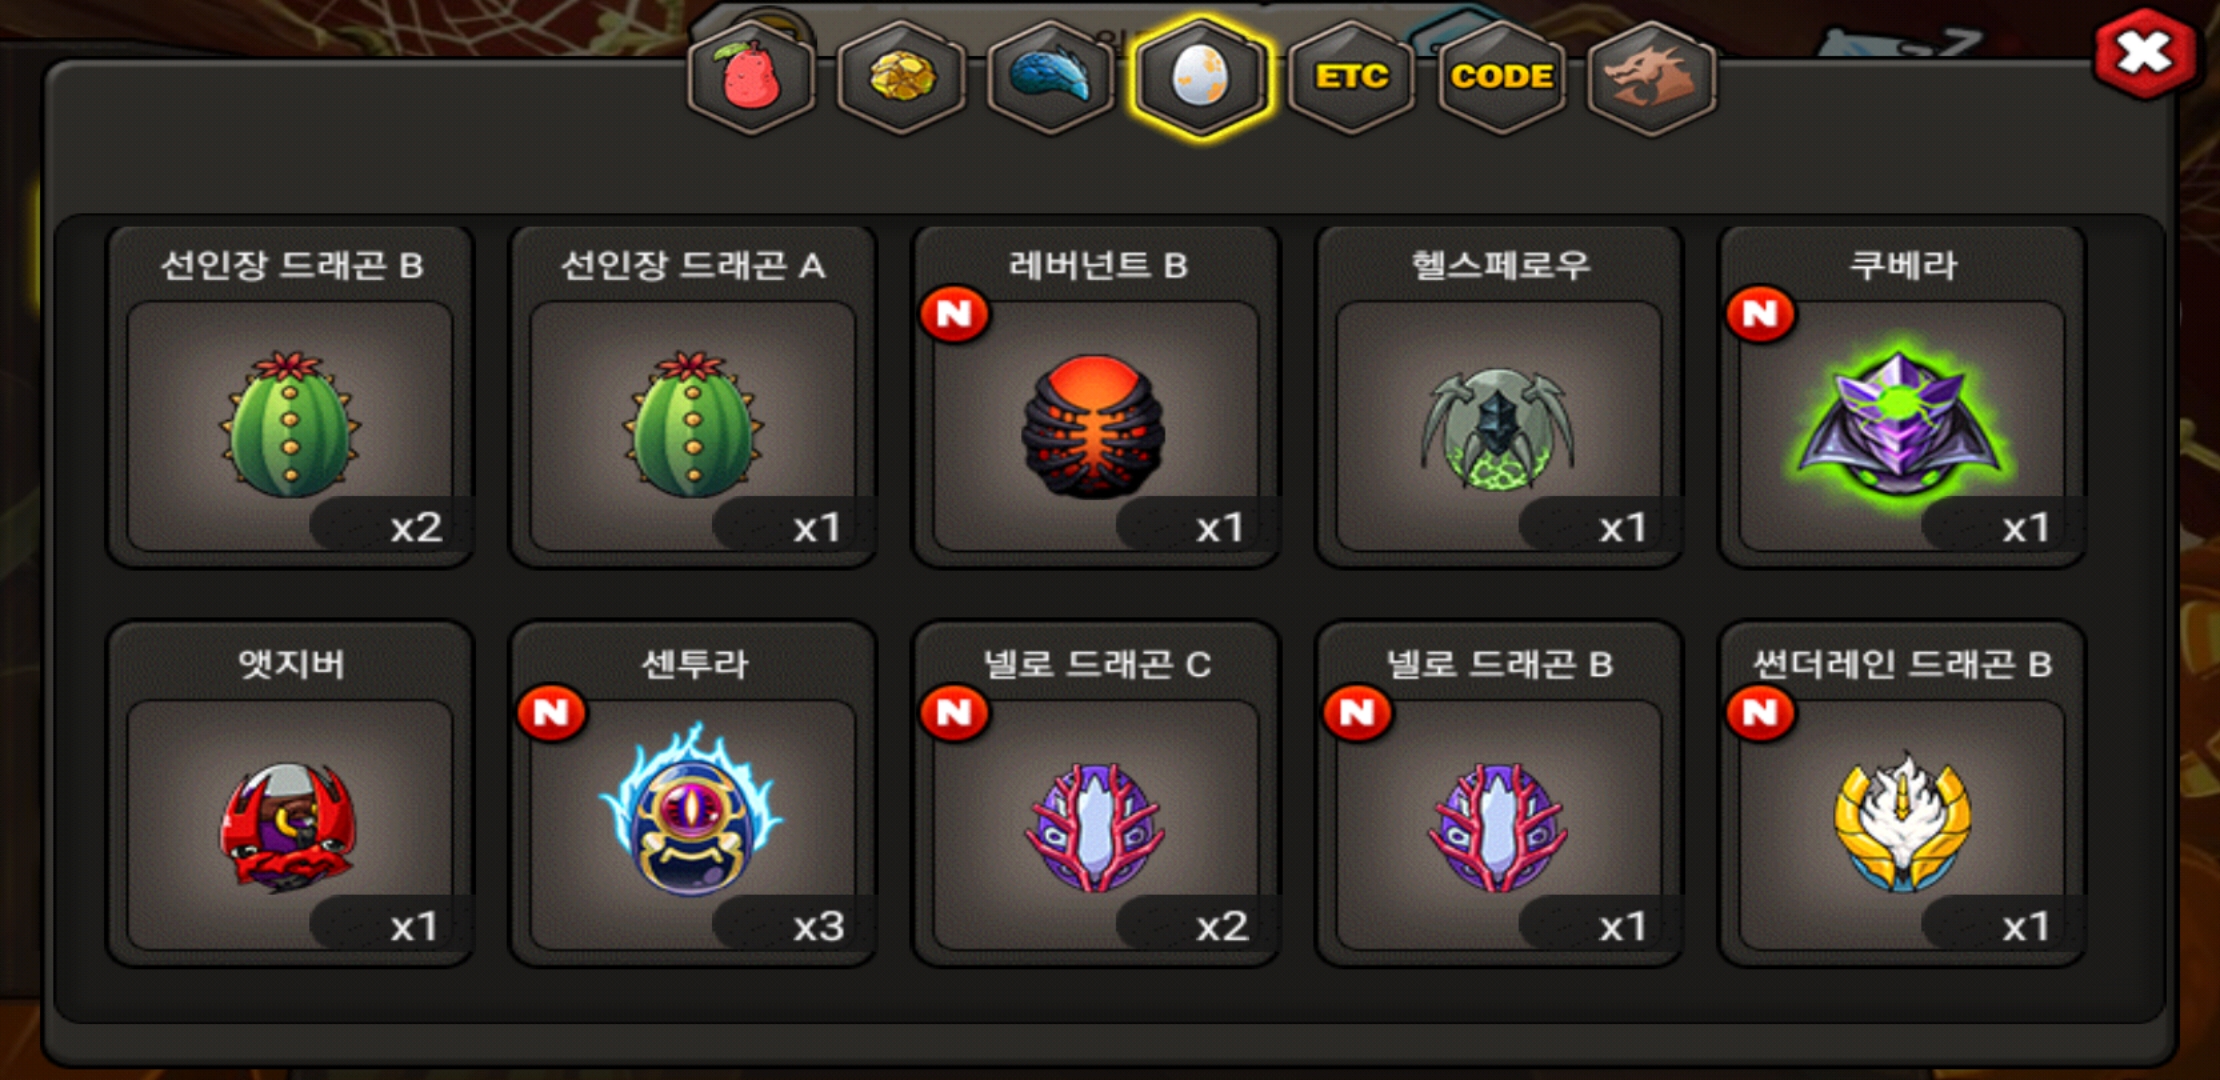This screenshot has height=1080, width=2220.
Task: Tap the x3 count on 센투라
Action: [818, 926]
